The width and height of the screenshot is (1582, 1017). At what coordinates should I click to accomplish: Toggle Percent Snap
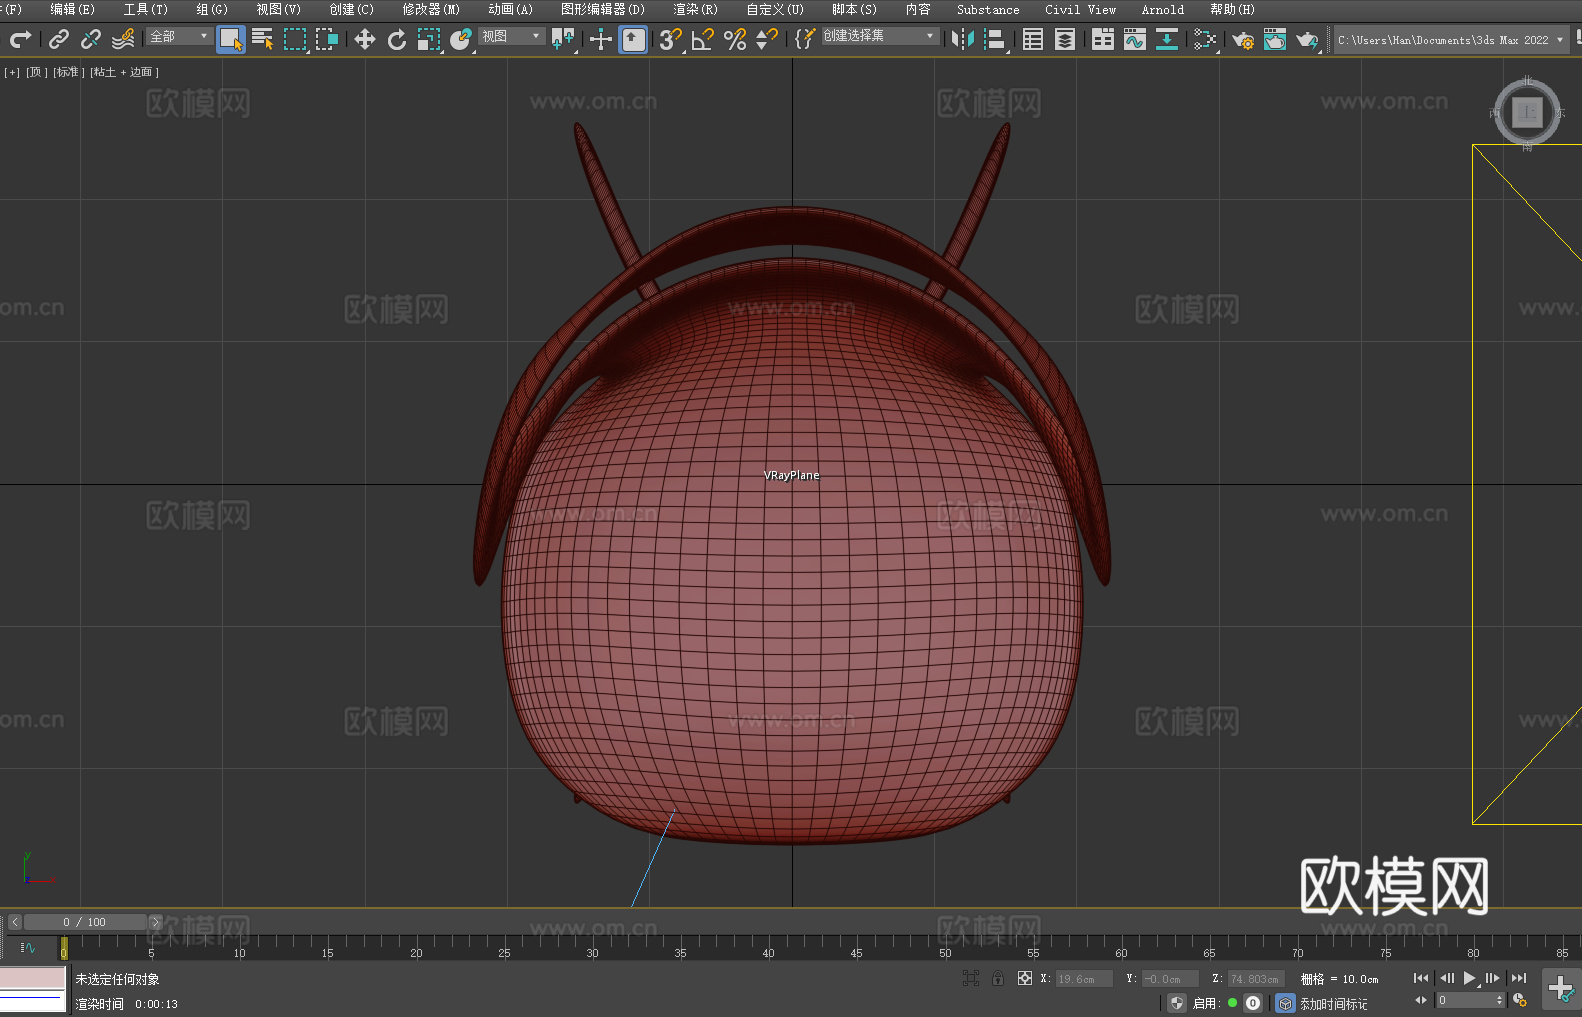(735, 40)
